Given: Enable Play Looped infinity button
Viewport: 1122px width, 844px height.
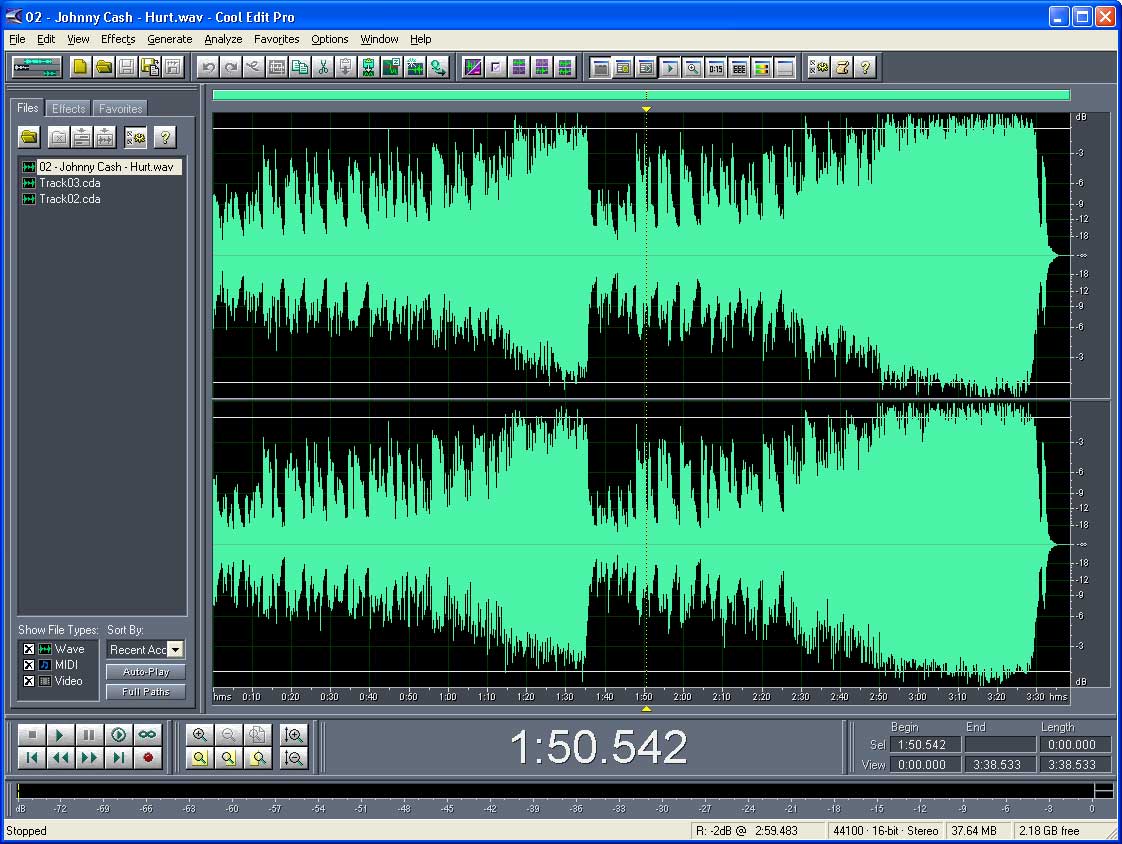Looking at the screenshot, I should tap(147, 734).
